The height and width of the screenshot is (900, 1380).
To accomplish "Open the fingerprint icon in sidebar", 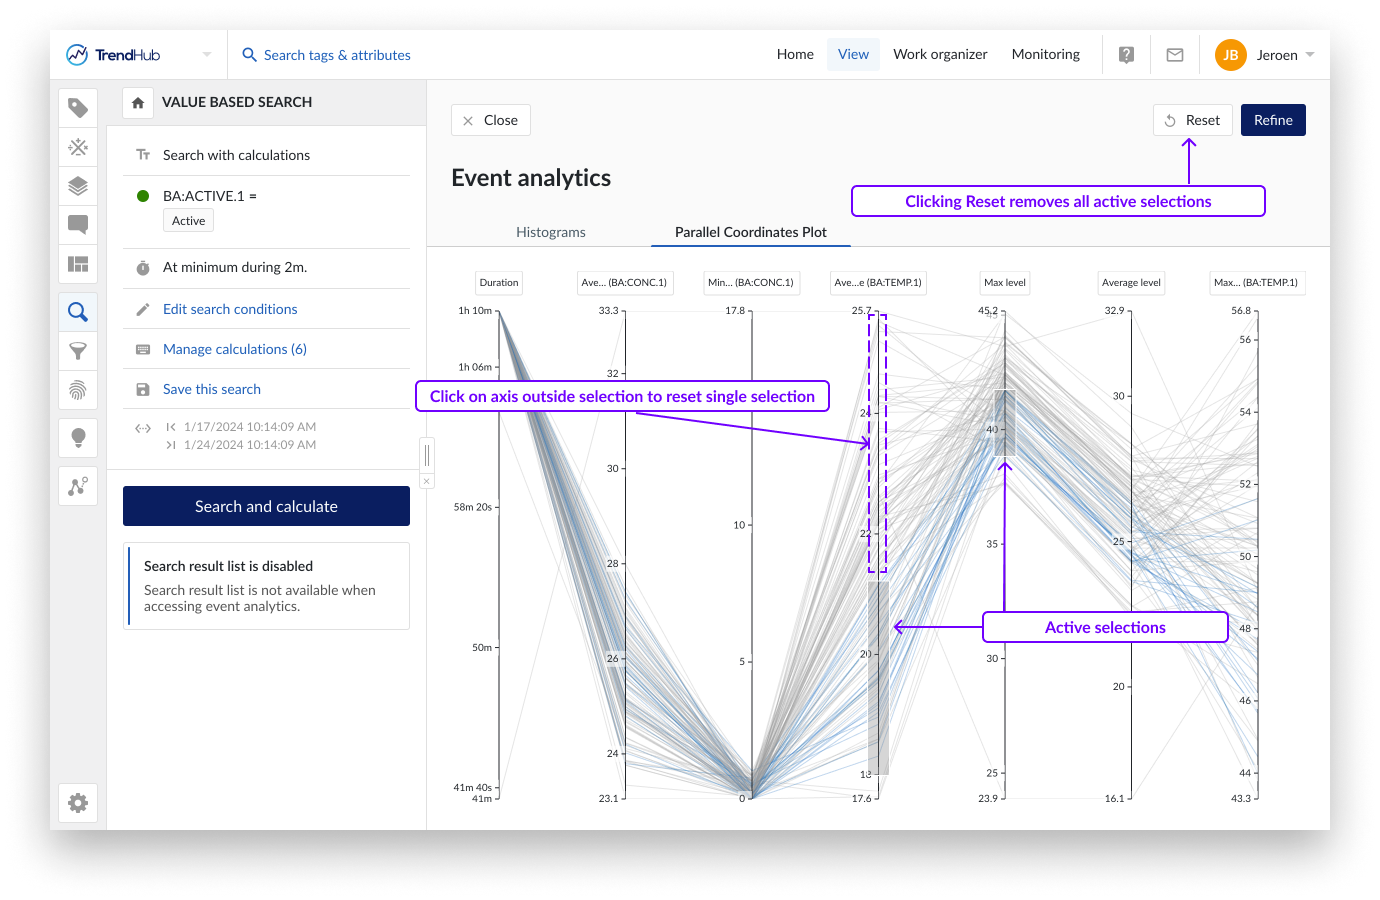I will tap(78, 390).
